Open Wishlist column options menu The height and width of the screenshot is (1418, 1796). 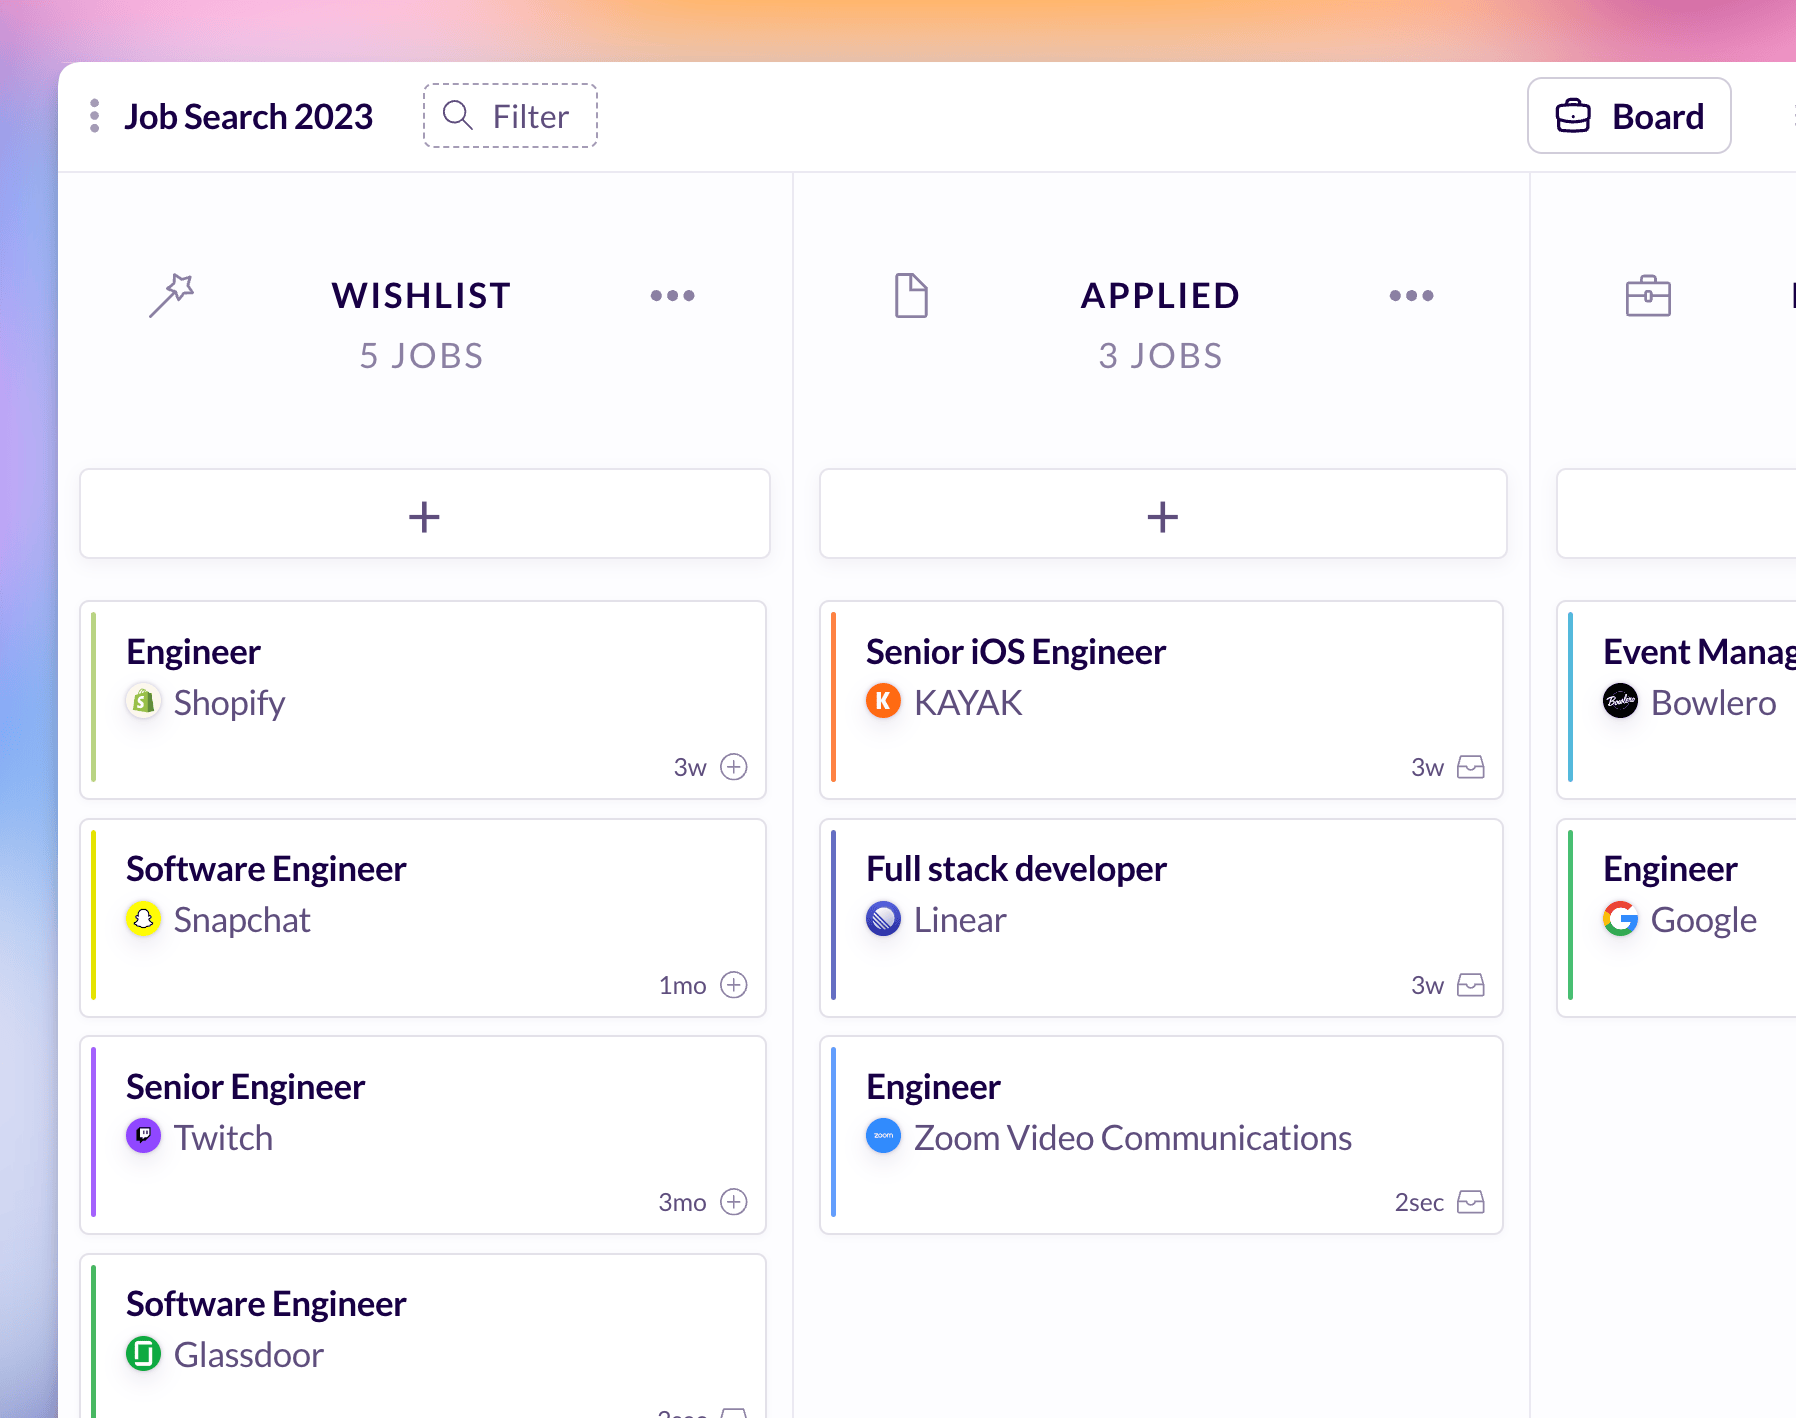tap(672, 296)
